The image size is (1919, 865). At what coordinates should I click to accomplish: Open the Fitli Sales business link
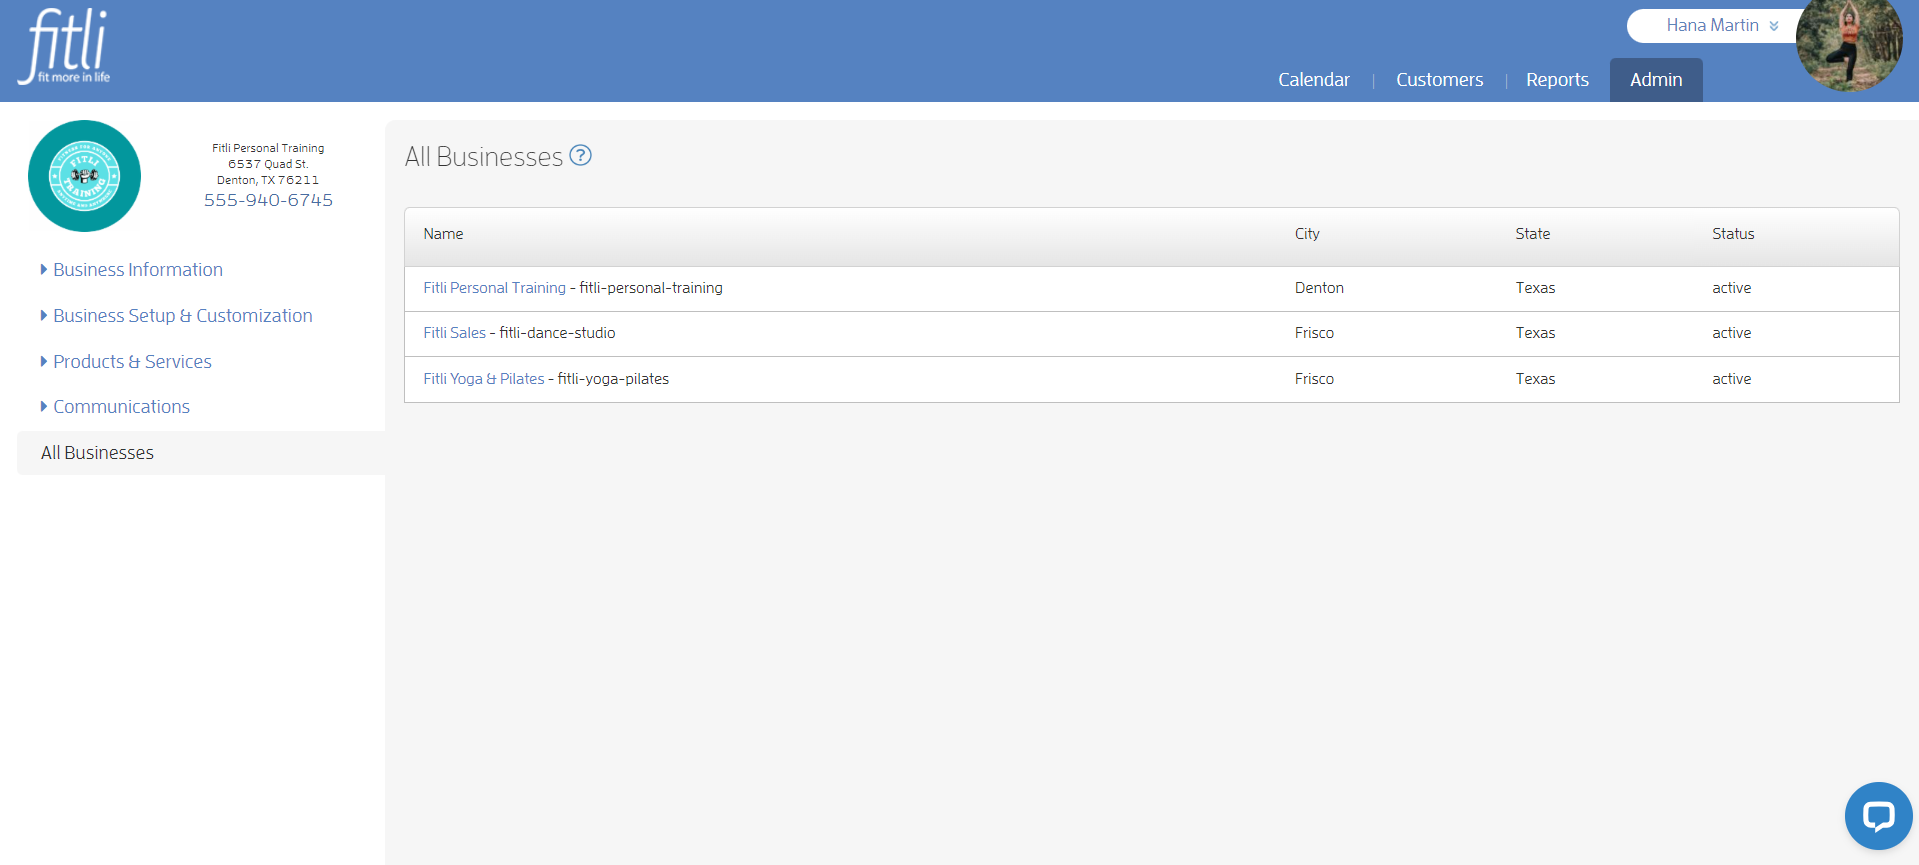click(x=454, y=333)
